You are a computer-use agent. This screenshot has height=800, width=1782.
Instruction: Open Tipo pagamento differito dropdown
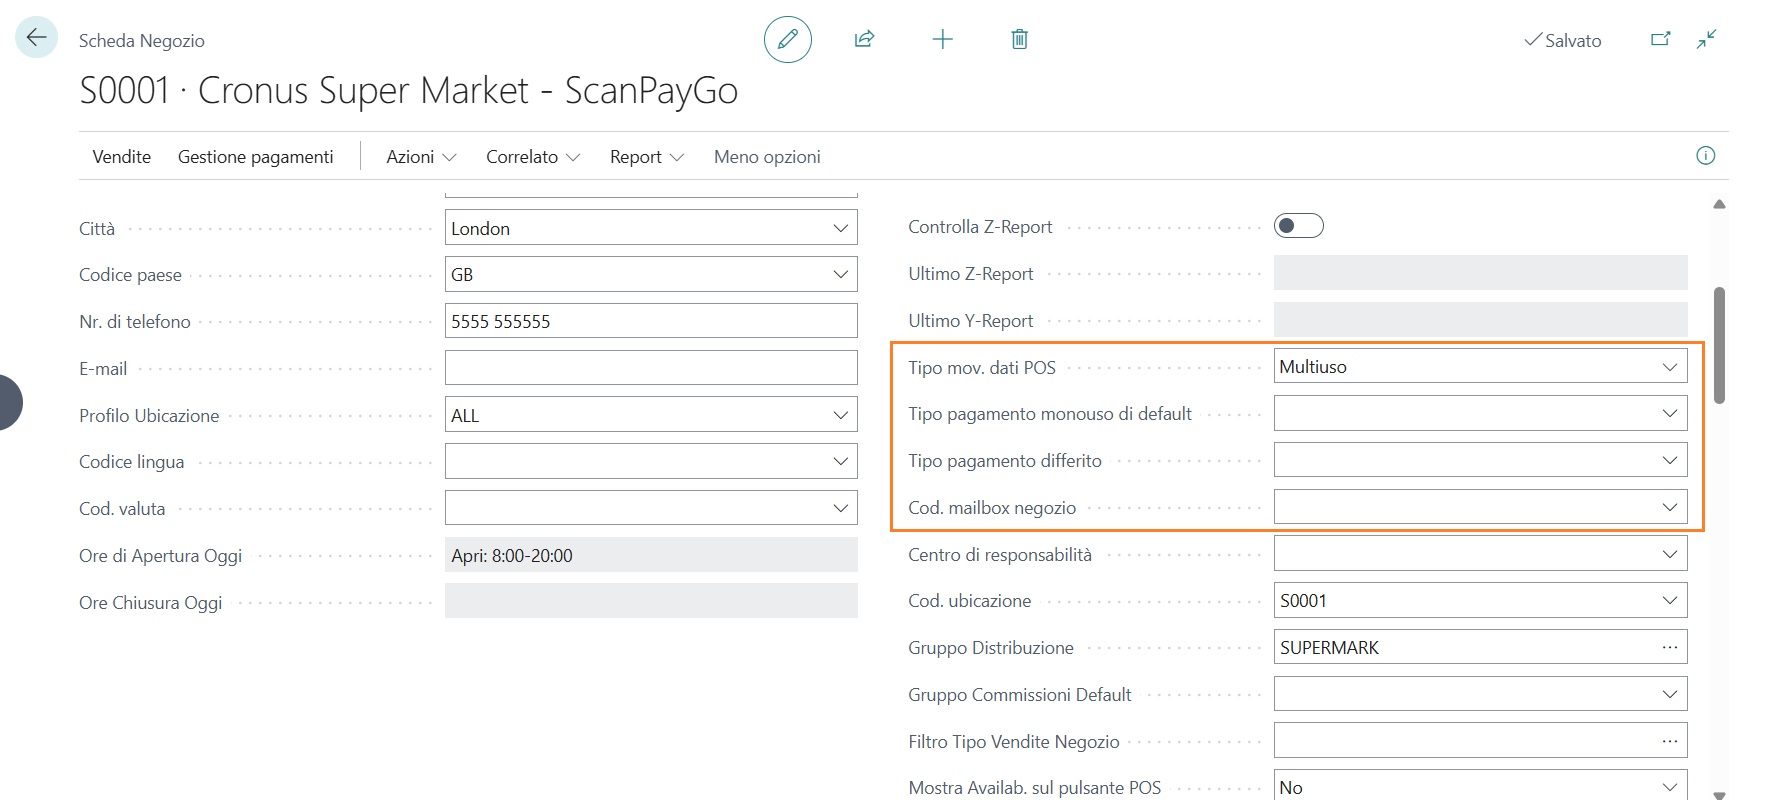pyautogui.click(x=1670, y=461)
